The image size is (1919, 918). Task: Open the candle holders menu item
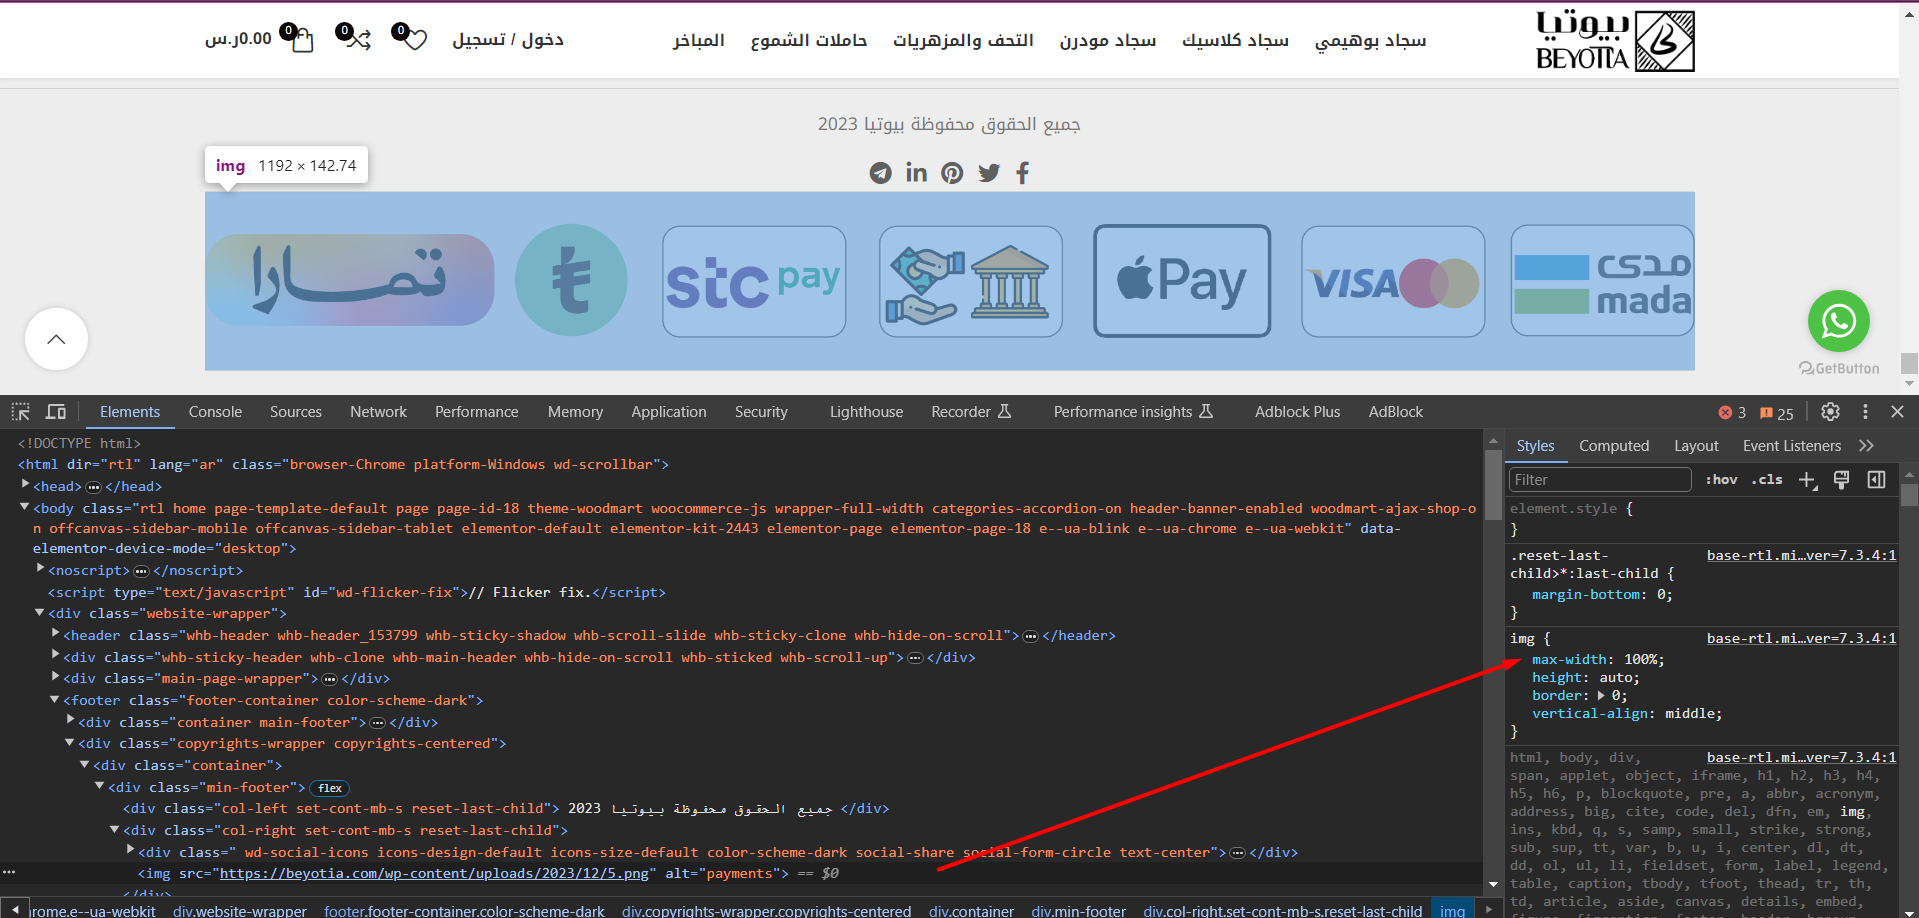coord(809,40)
